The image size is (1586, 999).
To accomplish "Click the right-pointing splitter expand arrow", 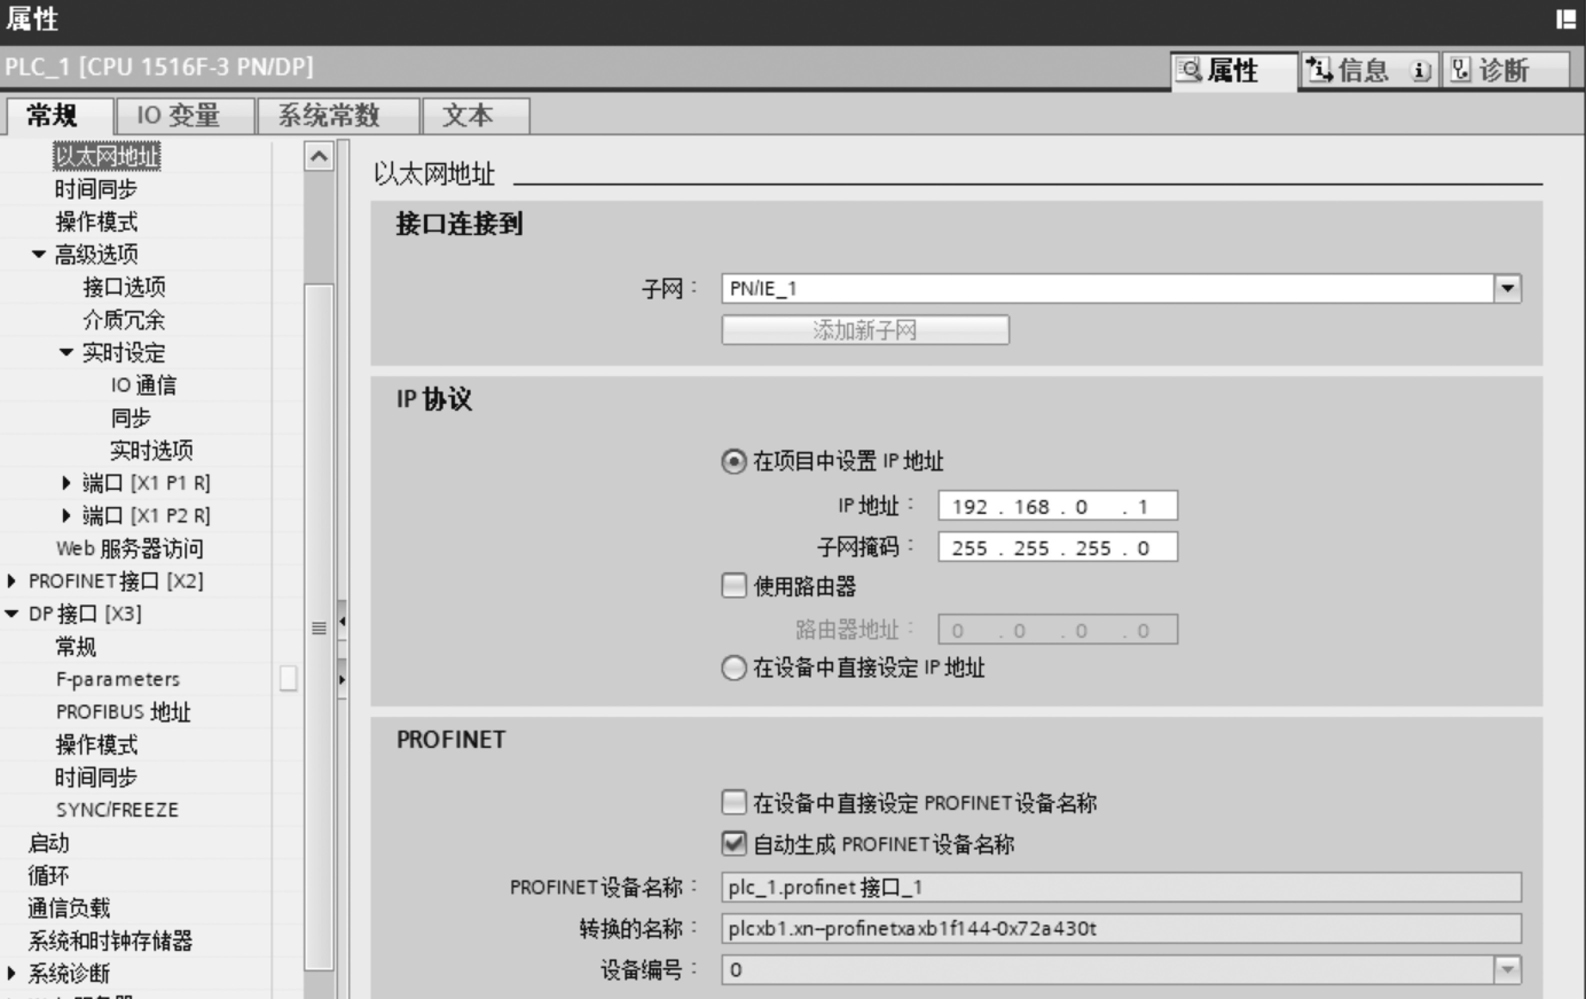I will [342, 679].
